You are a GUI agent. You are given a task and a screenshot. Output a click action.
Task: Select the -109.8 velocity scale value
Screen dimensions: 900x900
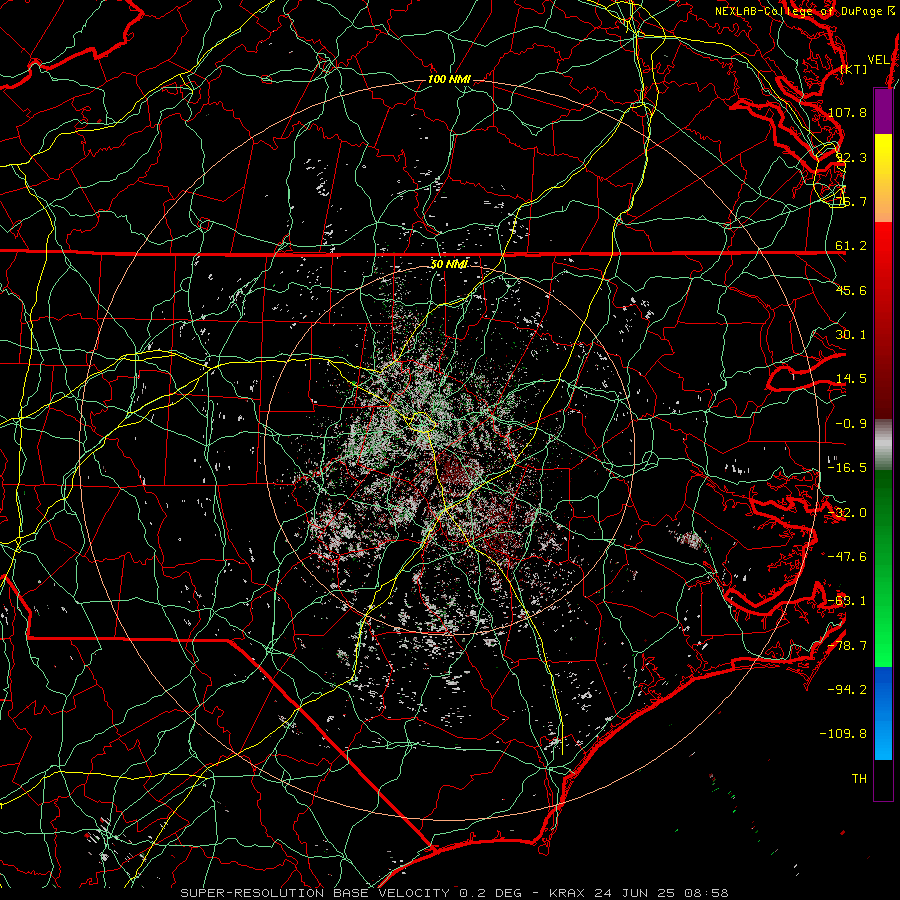(843, 734)
